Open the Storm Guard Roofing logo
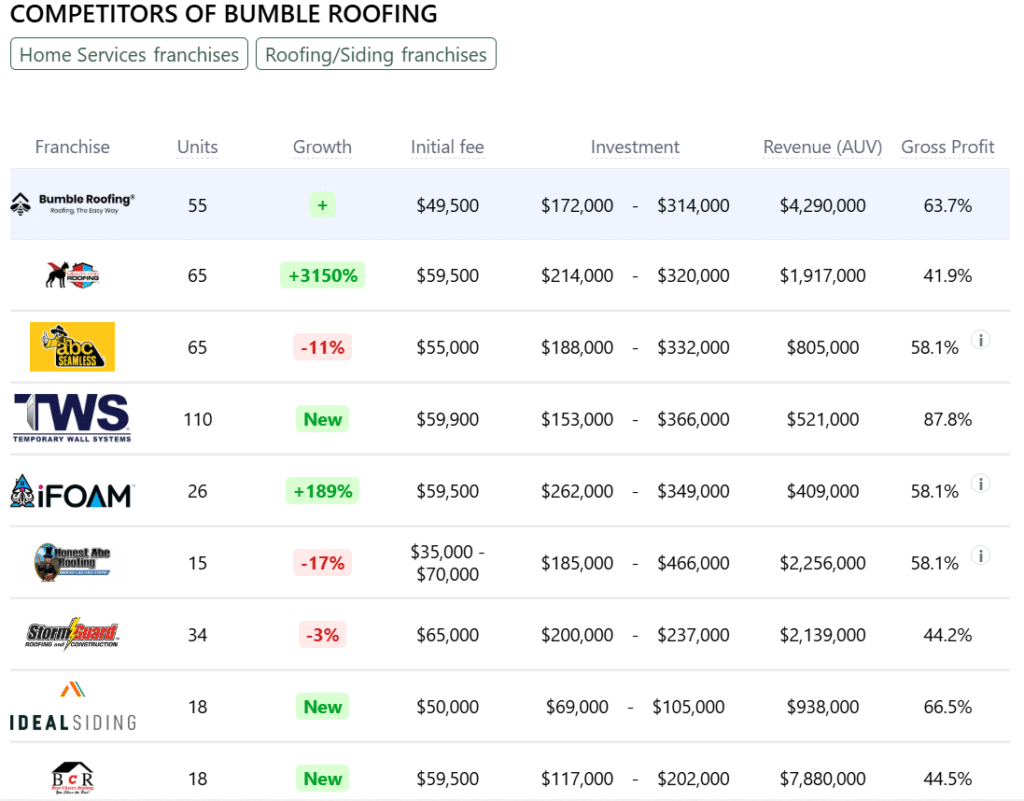Image resolution: width=1024 pixels, height=801 pixels. click(72, 633)
